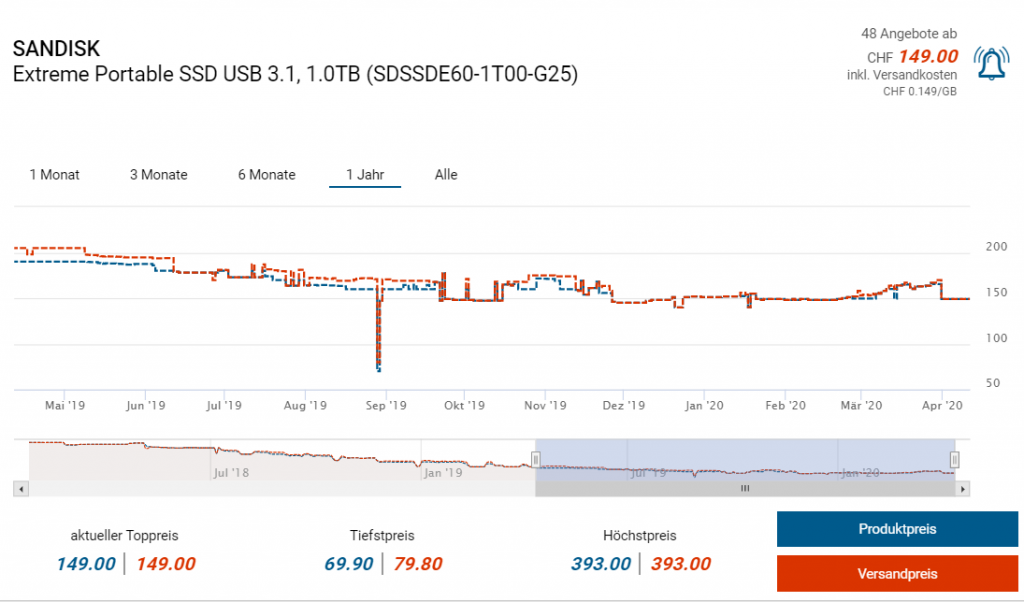Click the CHF 149.00 offer price

(x=927, y=56)
